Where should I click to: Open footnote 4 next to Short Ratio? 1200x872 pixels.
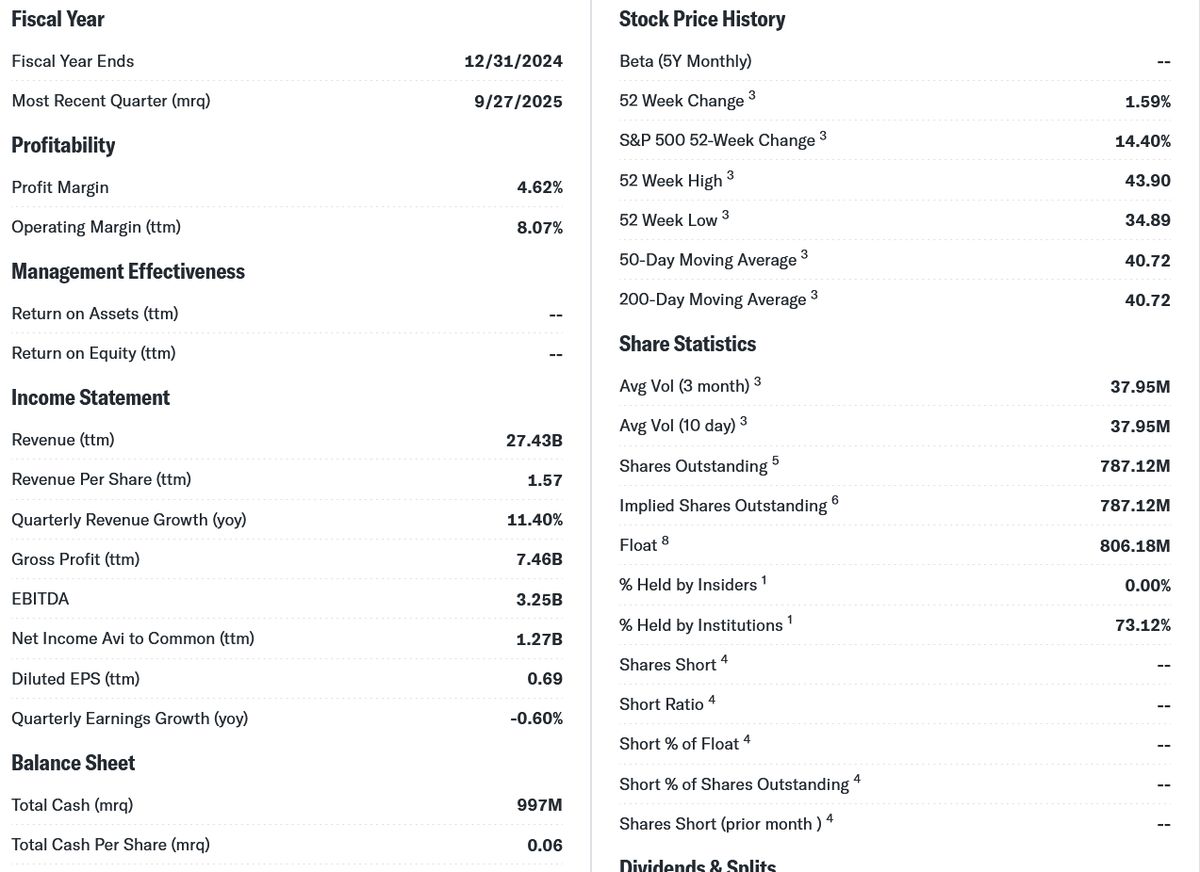pyautogui.click(x=711, y=700)
